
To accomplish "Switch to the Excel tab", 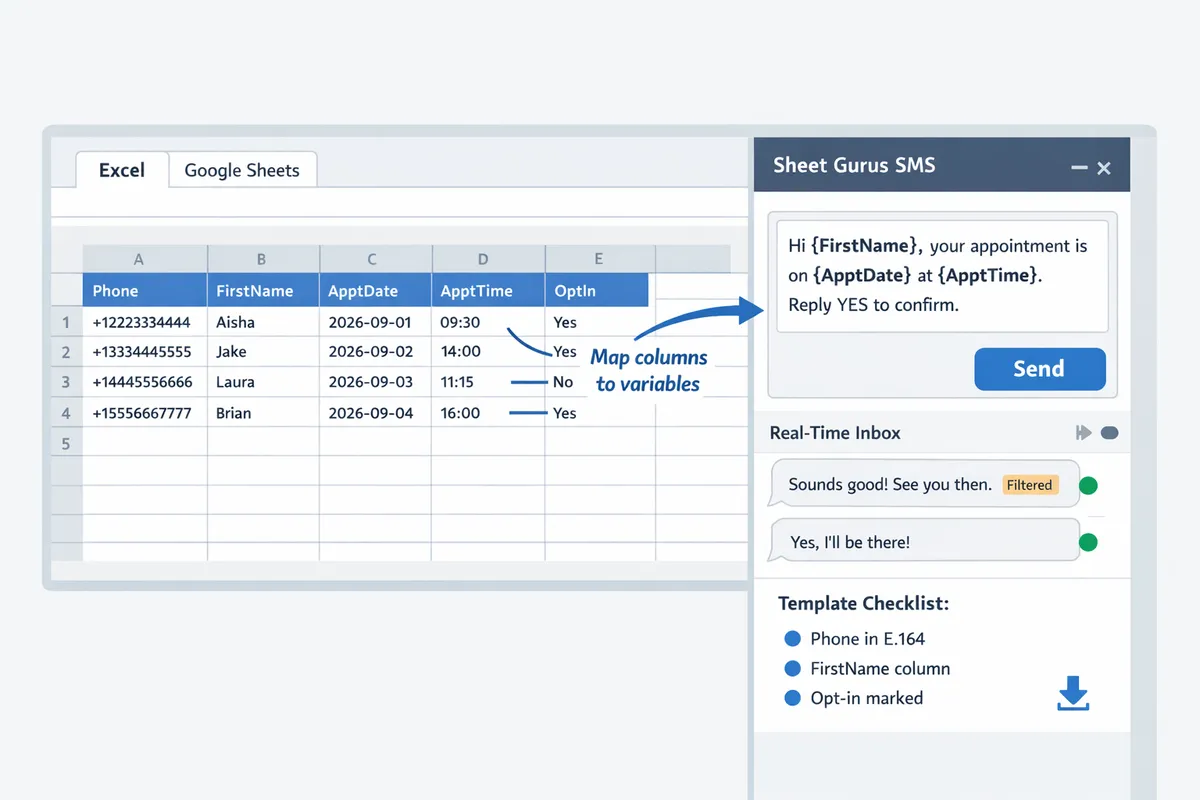I will click(122, 170).
